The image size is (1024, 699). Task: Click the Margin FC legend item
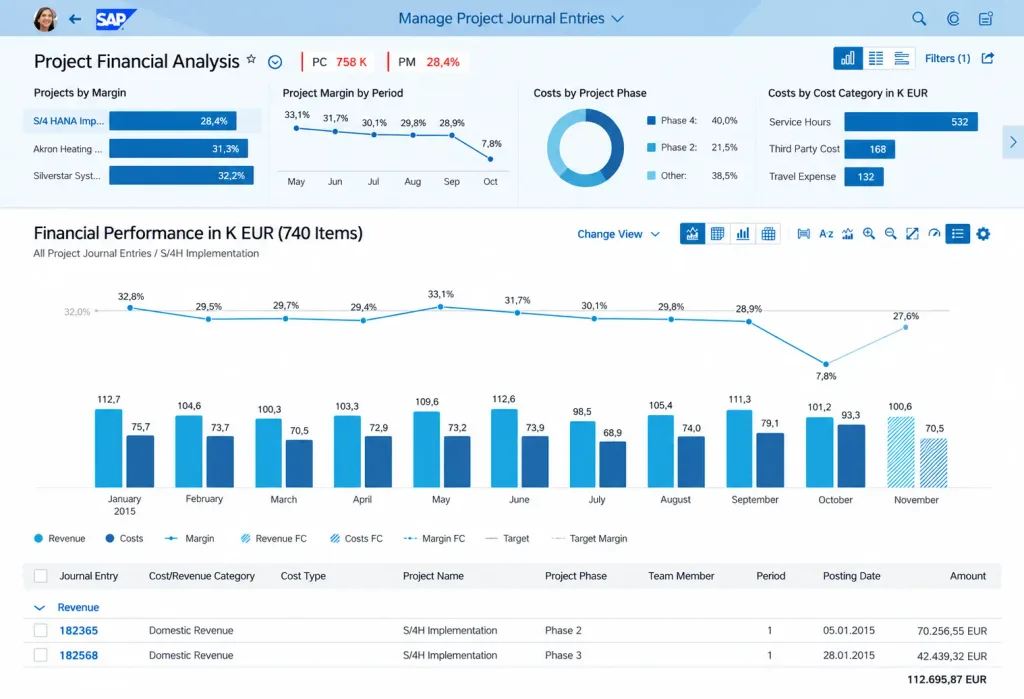(434, 538)
